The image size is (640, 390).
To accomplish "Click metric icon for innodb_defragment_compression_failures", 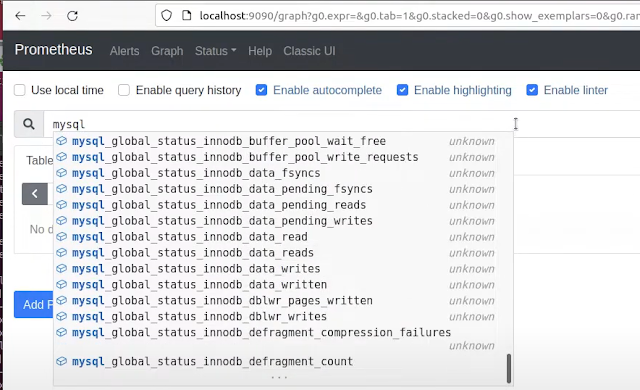I will (x=62, y=332).
